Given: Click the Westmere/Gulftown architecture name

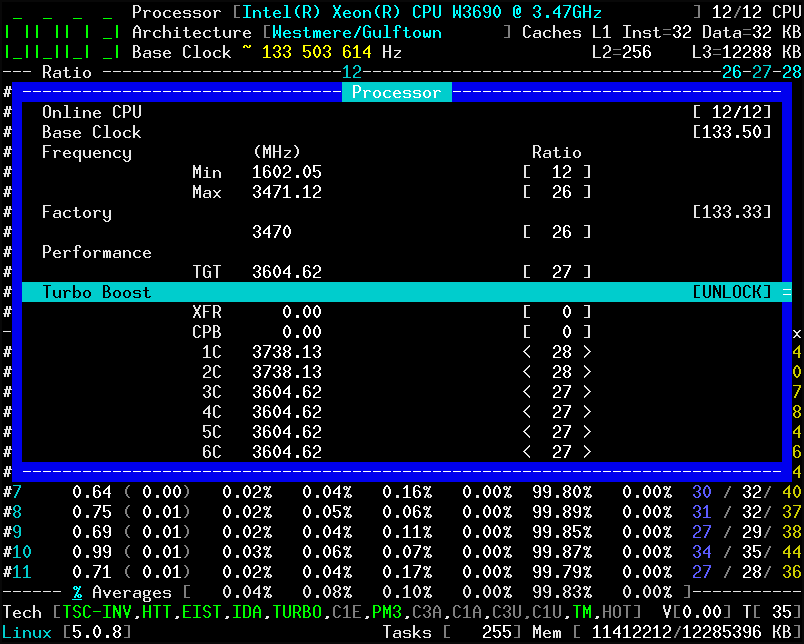Looking at the screenshot, I should pos(357,32).
